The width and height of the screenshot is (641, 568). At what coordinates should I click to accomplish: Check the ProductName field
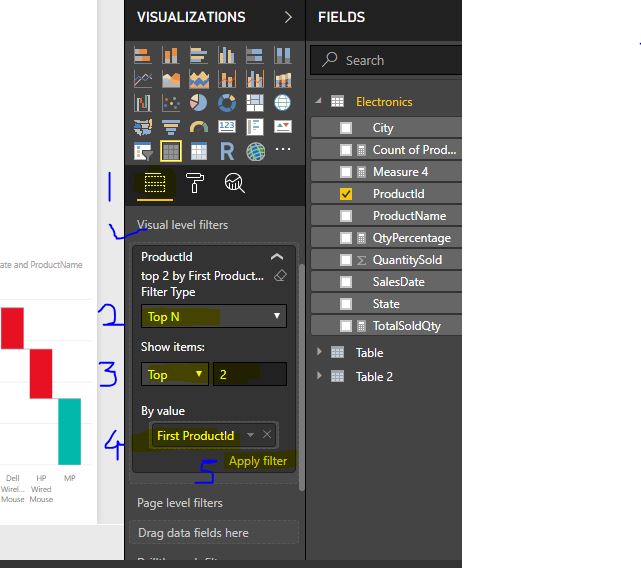[x=346, y=216]
